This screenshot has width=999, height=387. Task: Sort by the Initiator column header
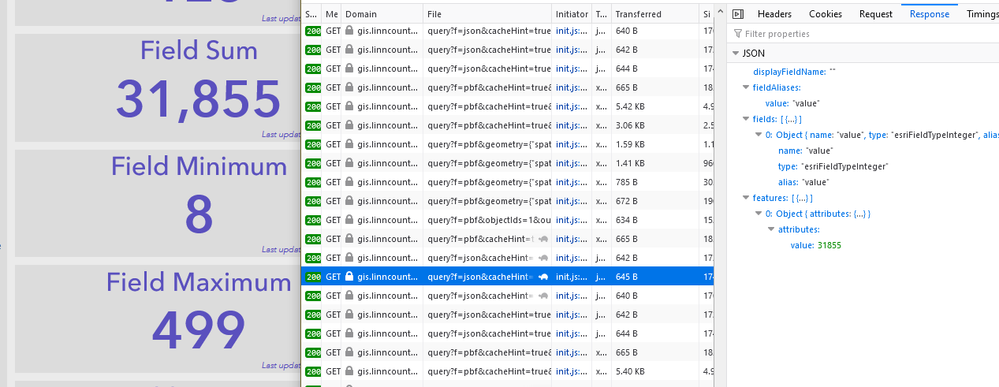(x=571, y=14)
